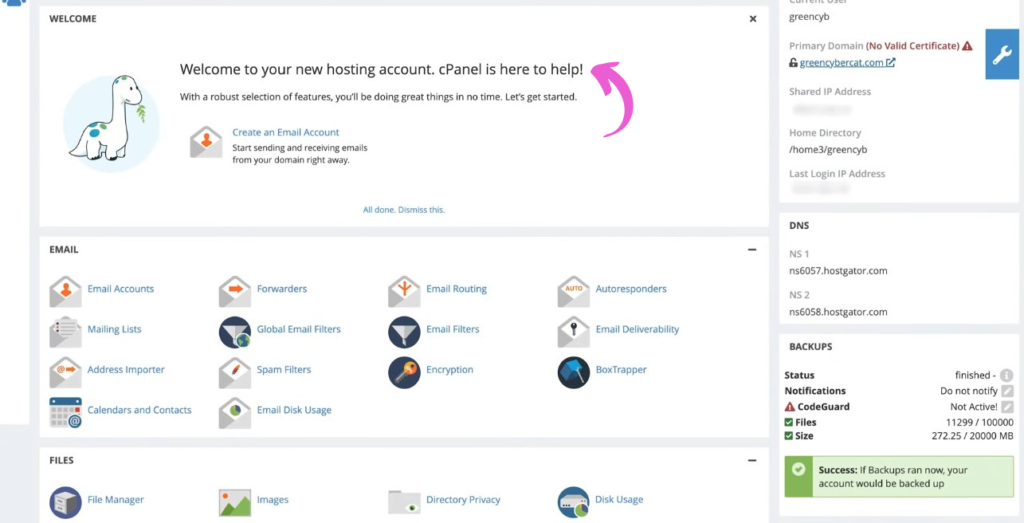
Task: Select the ns6058.hostgator.com nameserver text
Action: 838,311
